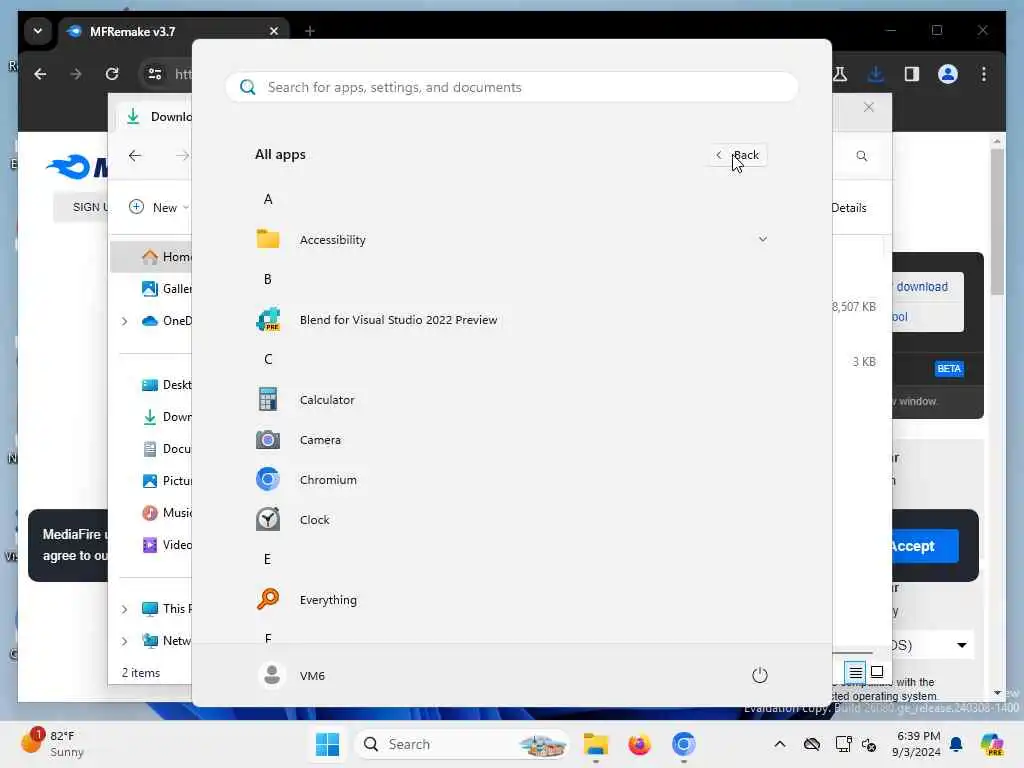Screen dimensions: 1024x768
Task: Open the VM6 user account menu
Action: [293, 675]
